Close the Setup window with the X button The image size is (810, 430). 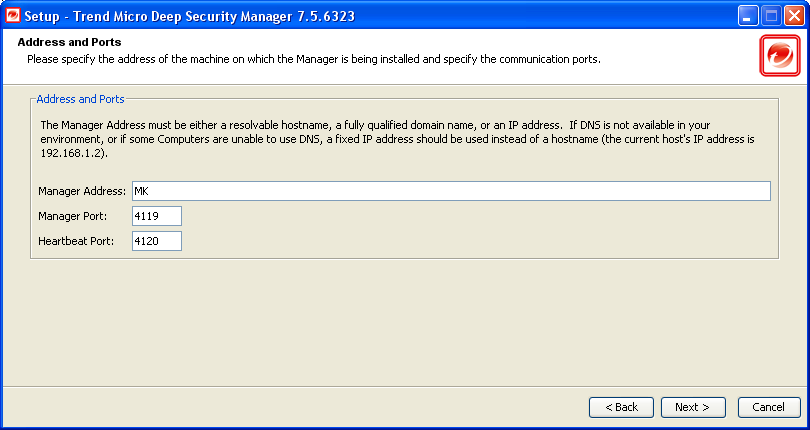pyautogui.click(x=794, y=15)
